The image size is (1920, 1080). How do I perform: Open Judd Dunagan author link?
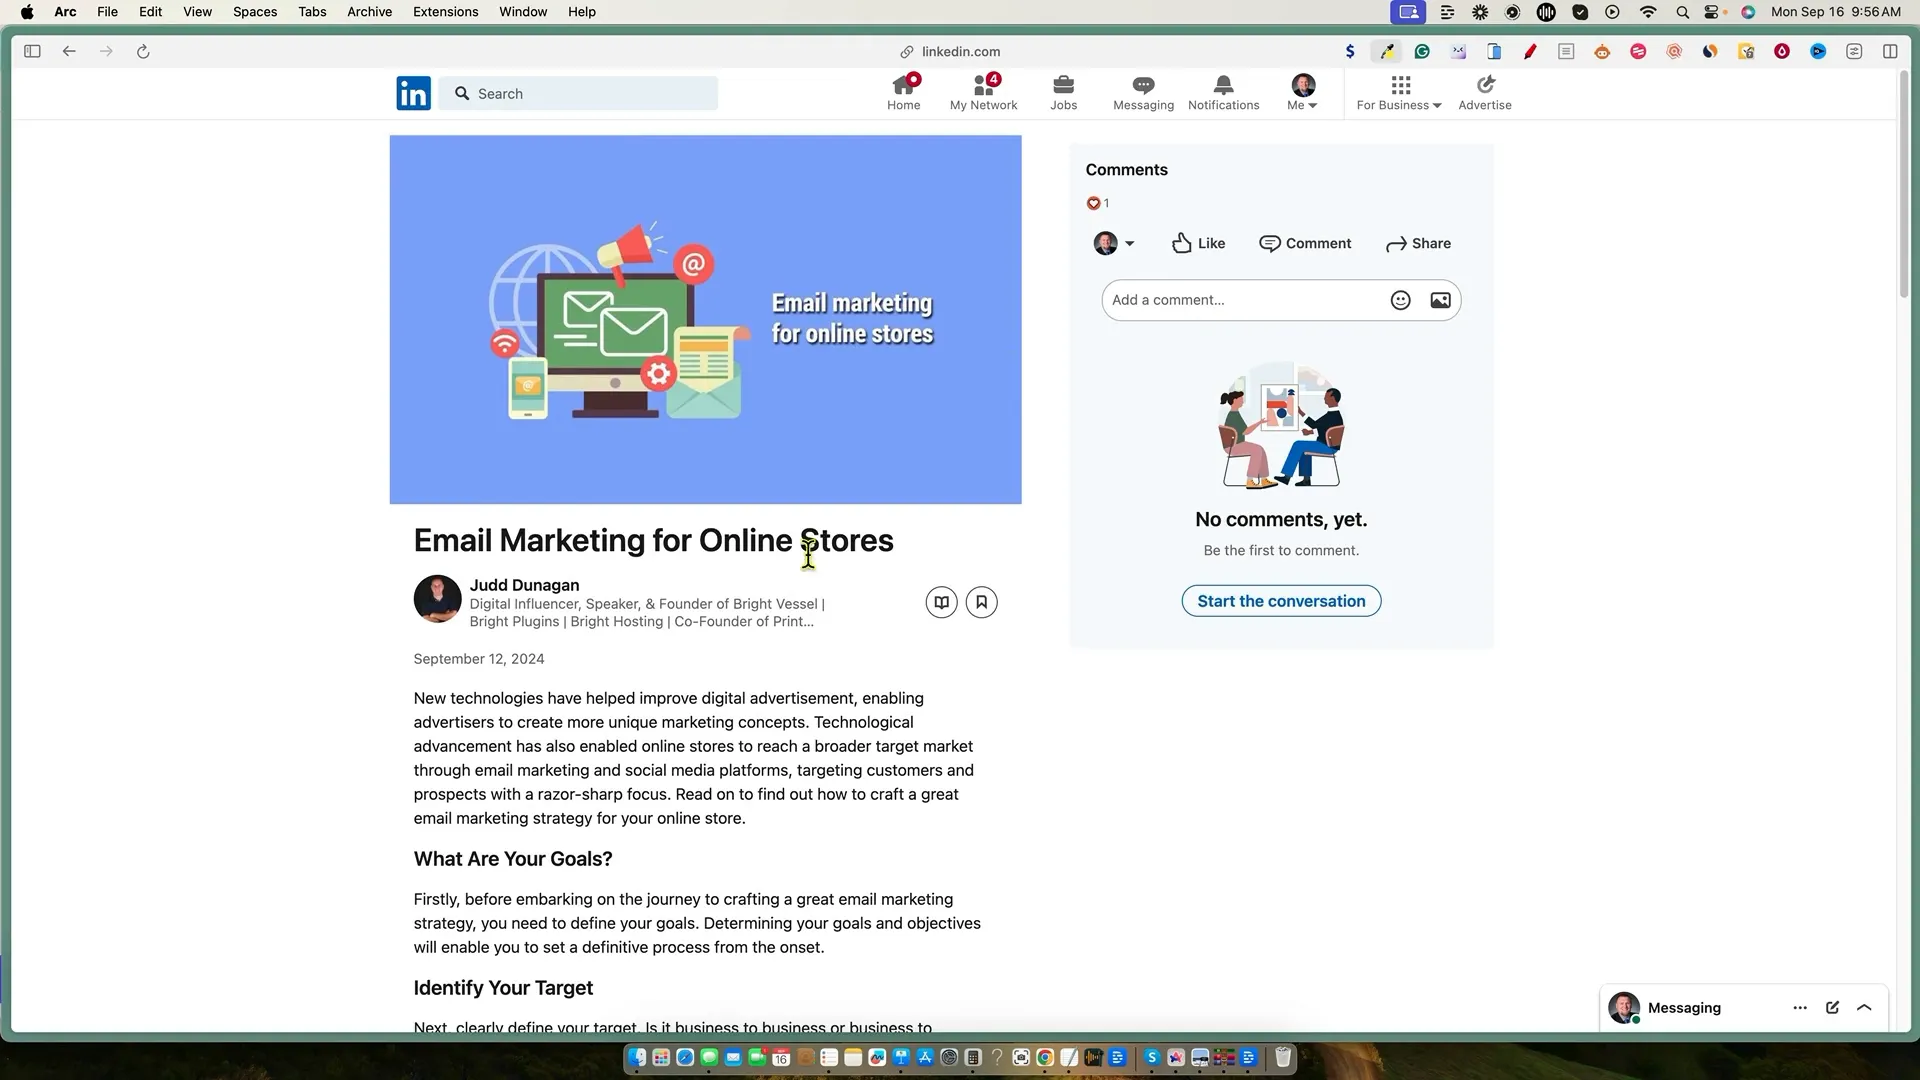click(524, 585)
